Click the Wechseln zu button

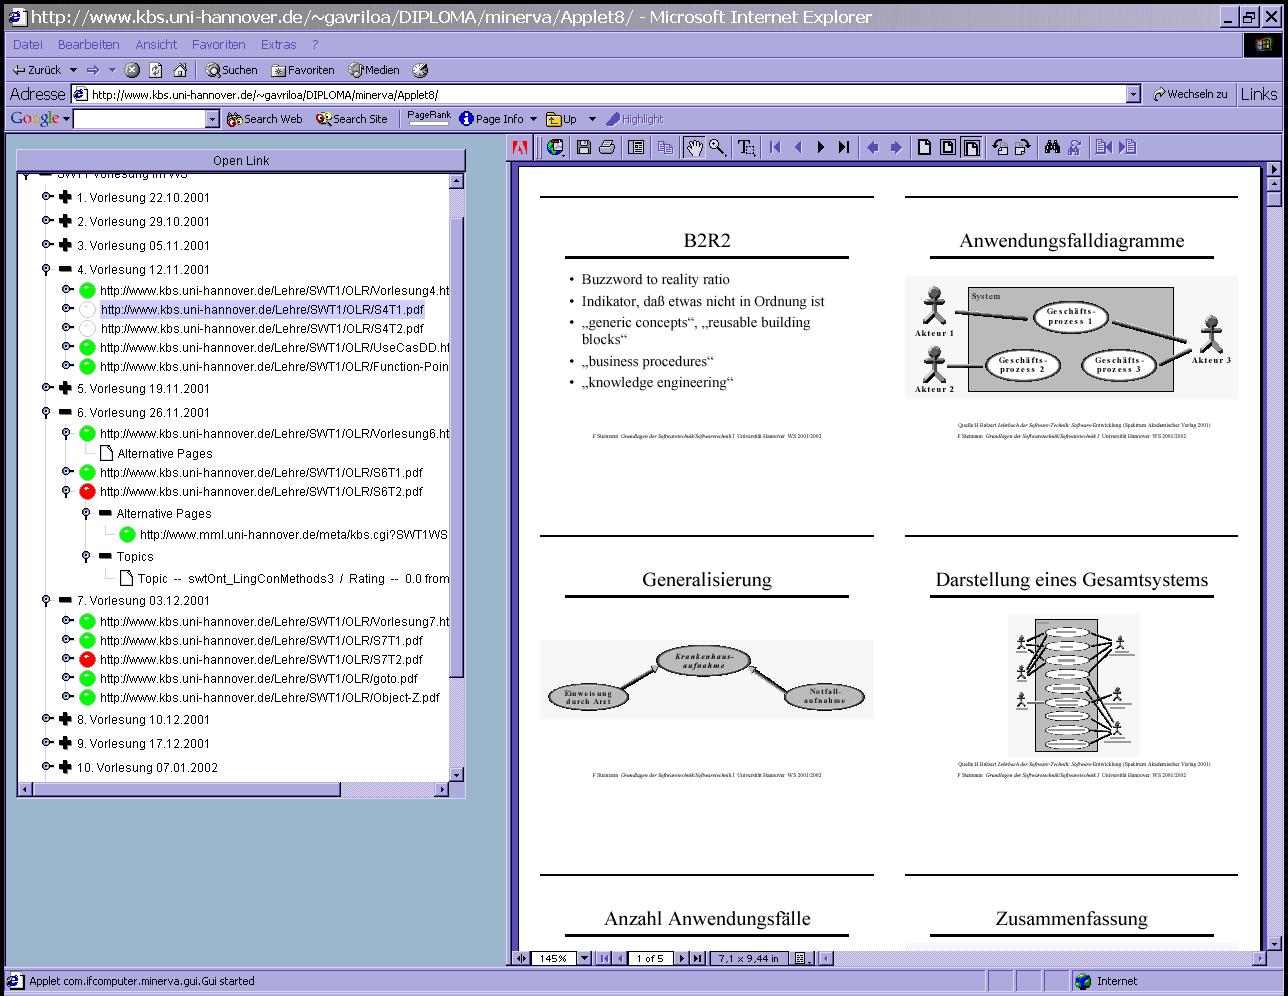pos(1191,93)
